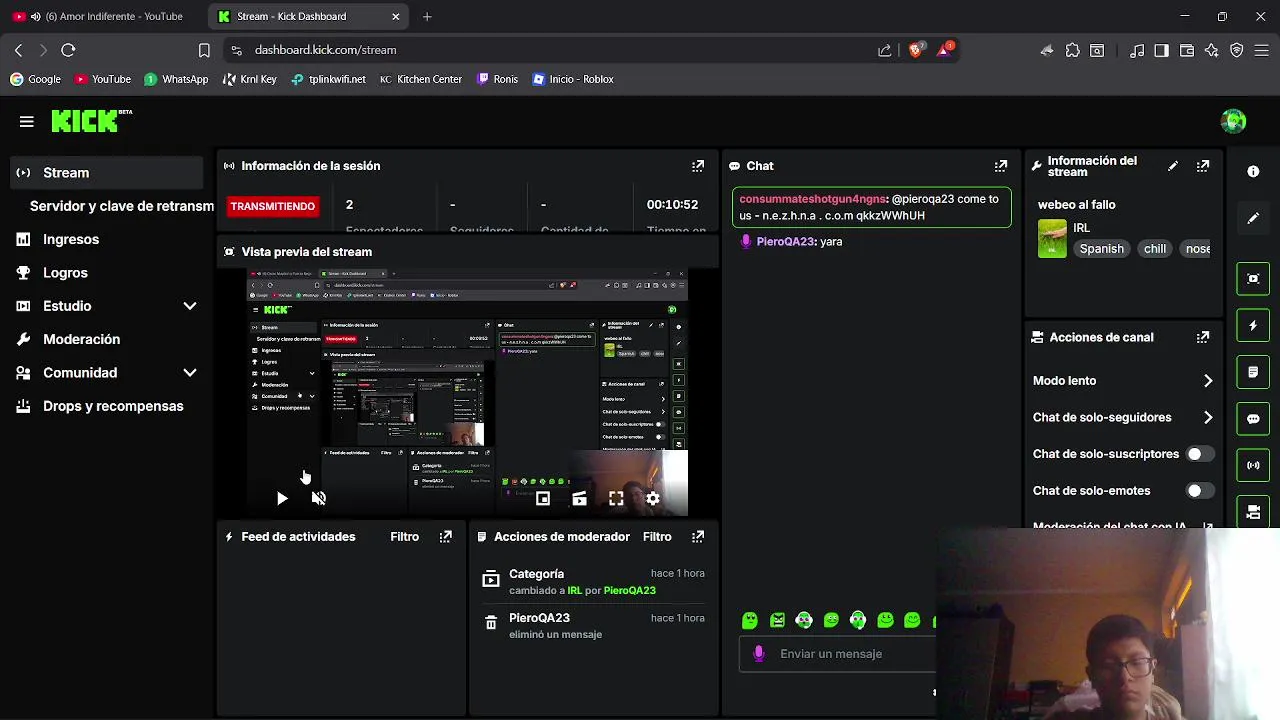Image resolution: width=1280 pixels, height=720 pixels.
Task: Toggle the browser sidebar panel
Action: click(x=1161, y=50)
